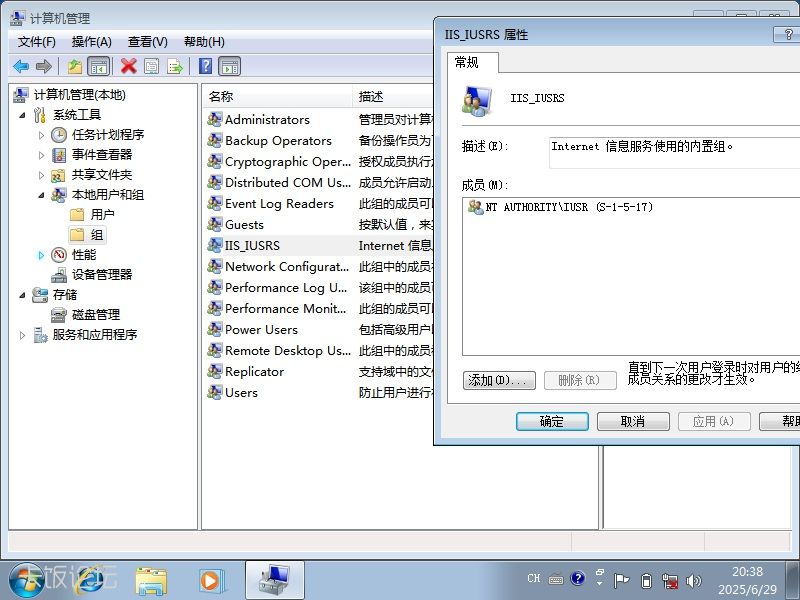Select Performance Monit... row
This screenshot has width=800, height=600.
point(319,309)
